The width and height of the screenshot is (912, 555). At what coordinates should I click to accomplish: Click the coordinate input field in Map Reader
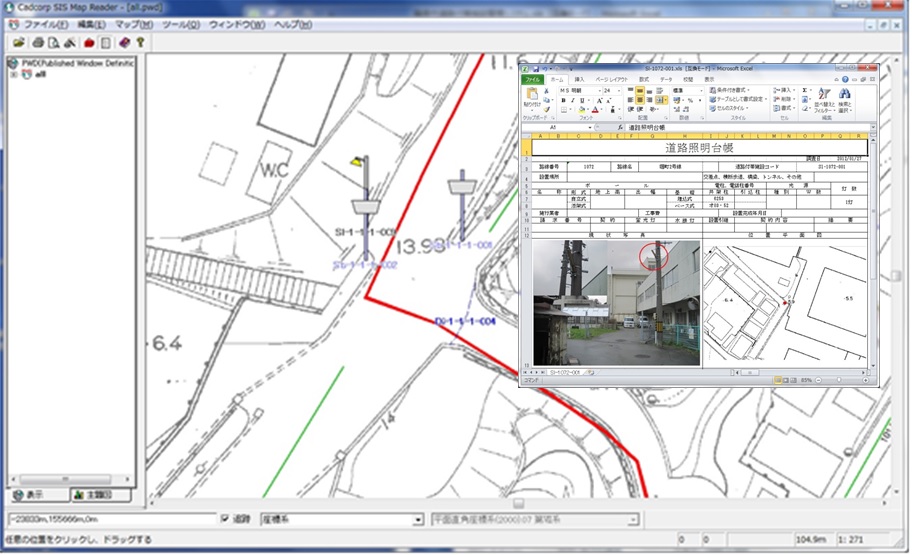coord(112,519)
